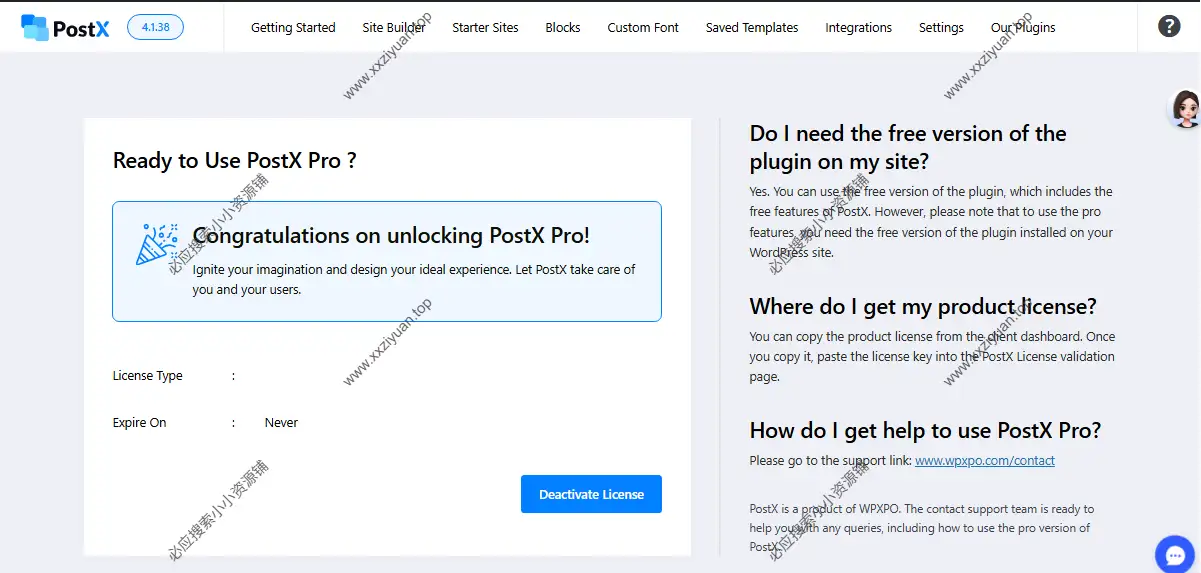Click the 'Where do I get my product license?' heading
Image resolution: width=1201 pixels, height=573 pixels.
point(923,306)
